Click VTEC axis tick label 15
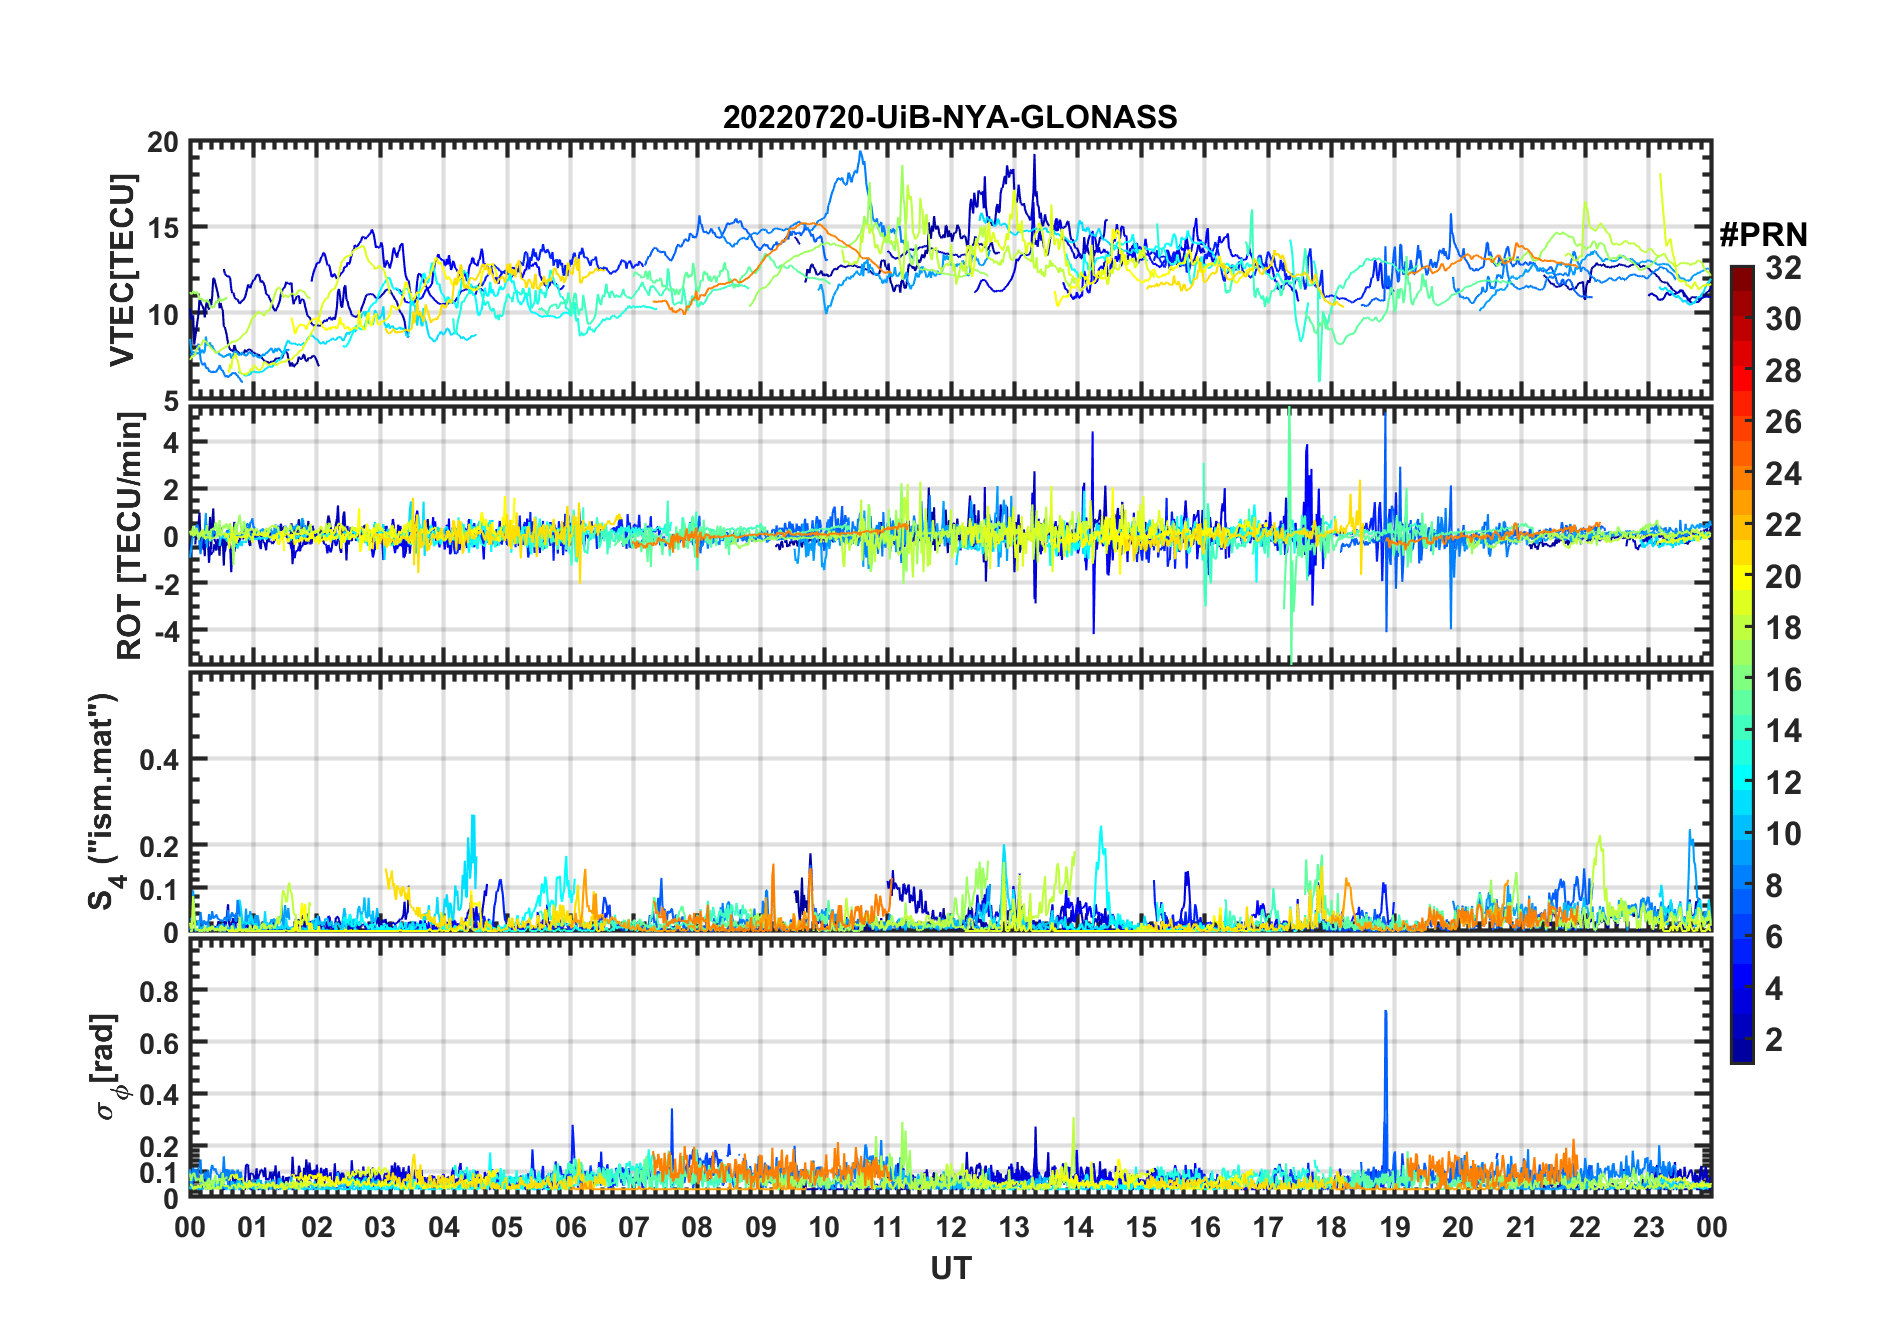Image resolution: width=1902 pixels, height=1330 pixels. tap(163, 228)
